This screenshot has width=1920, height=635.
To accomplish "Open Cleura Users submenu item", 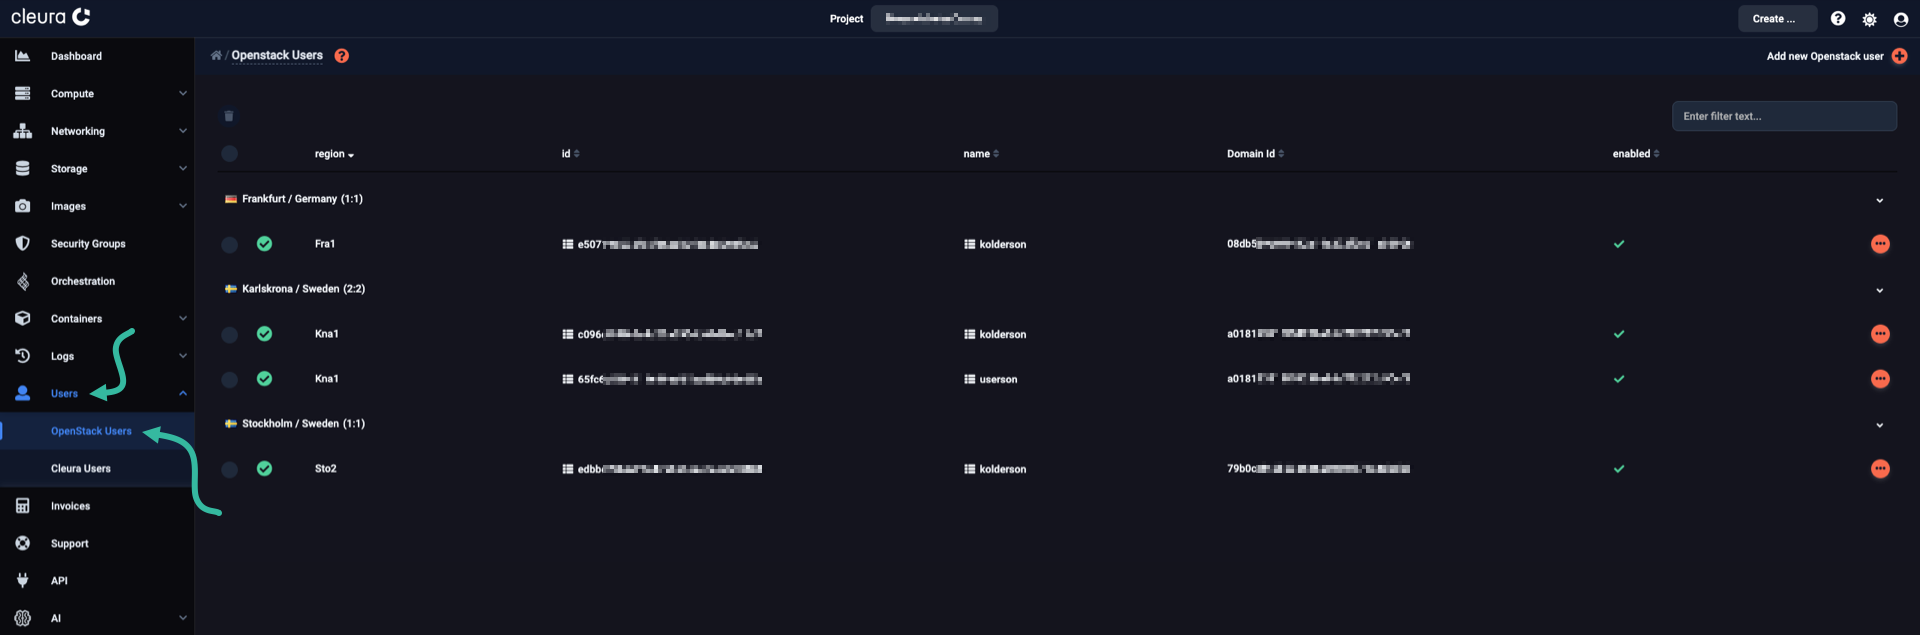I will tap(81, 468).
